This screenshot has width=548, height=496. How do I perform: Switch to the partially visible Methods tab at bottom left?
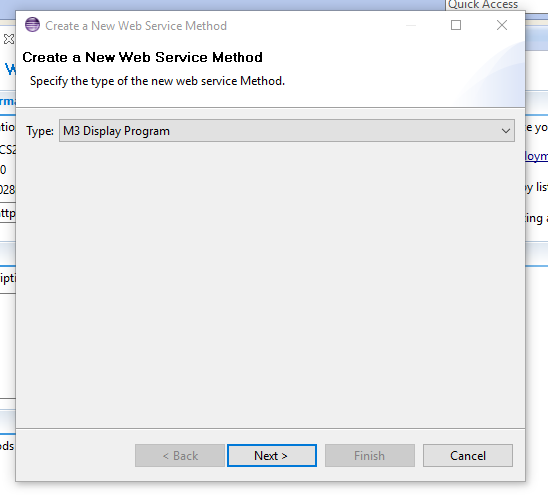pyautogui.click(x=7, y=446)
